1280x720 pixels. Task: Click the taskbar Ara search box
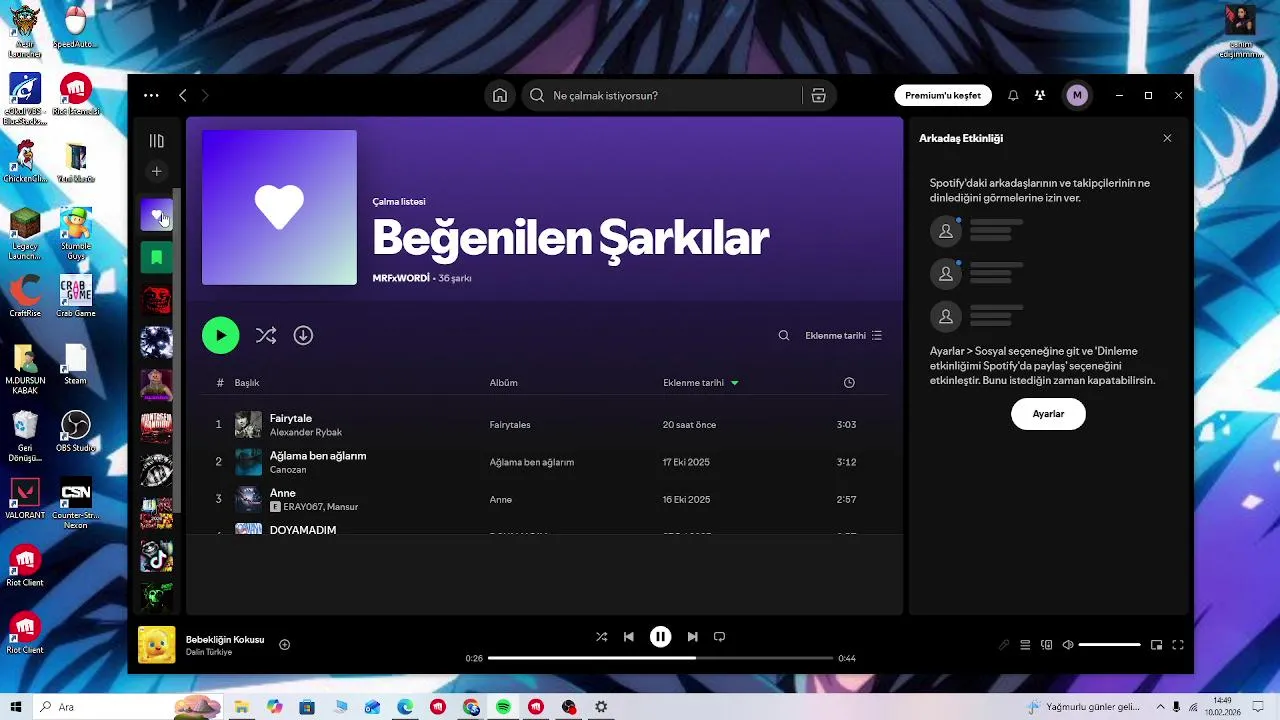point(130,707)
